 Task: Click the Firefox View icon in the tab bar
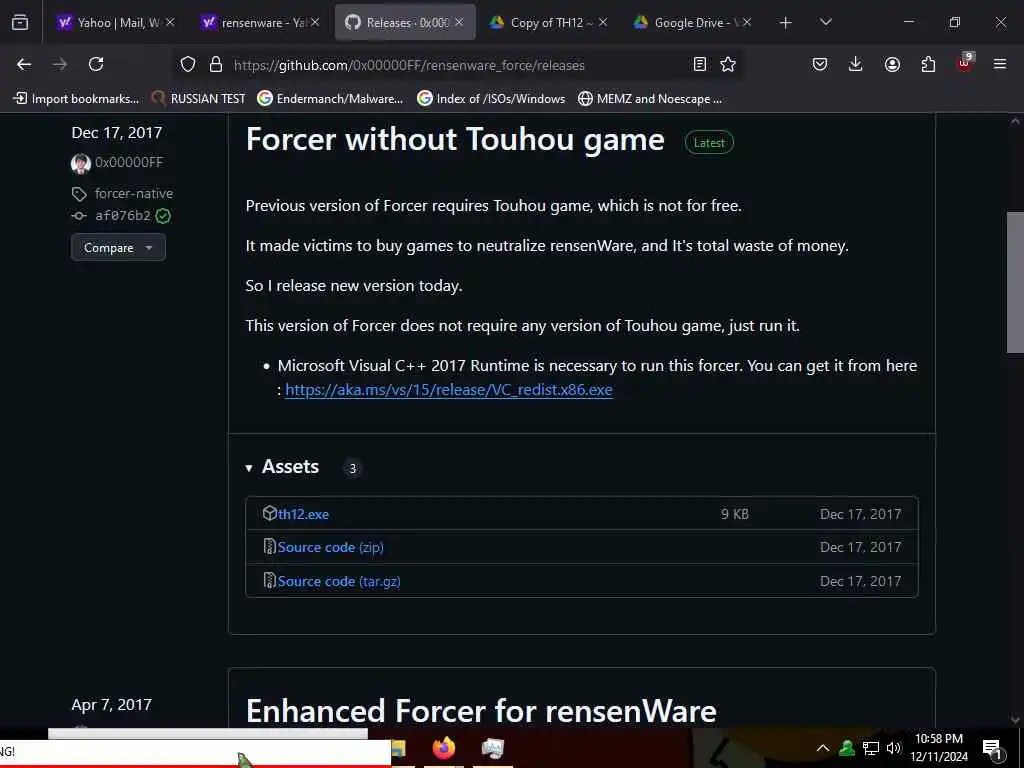(x=20, y=22)
